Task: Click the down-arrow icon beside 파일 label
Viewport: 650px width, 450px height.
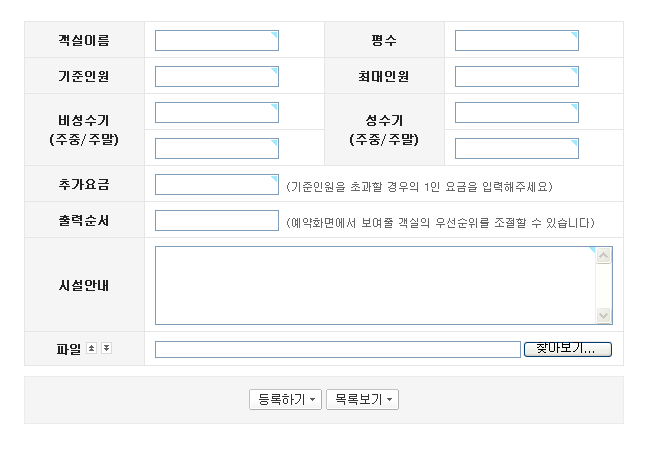Action: pos(106,348)
